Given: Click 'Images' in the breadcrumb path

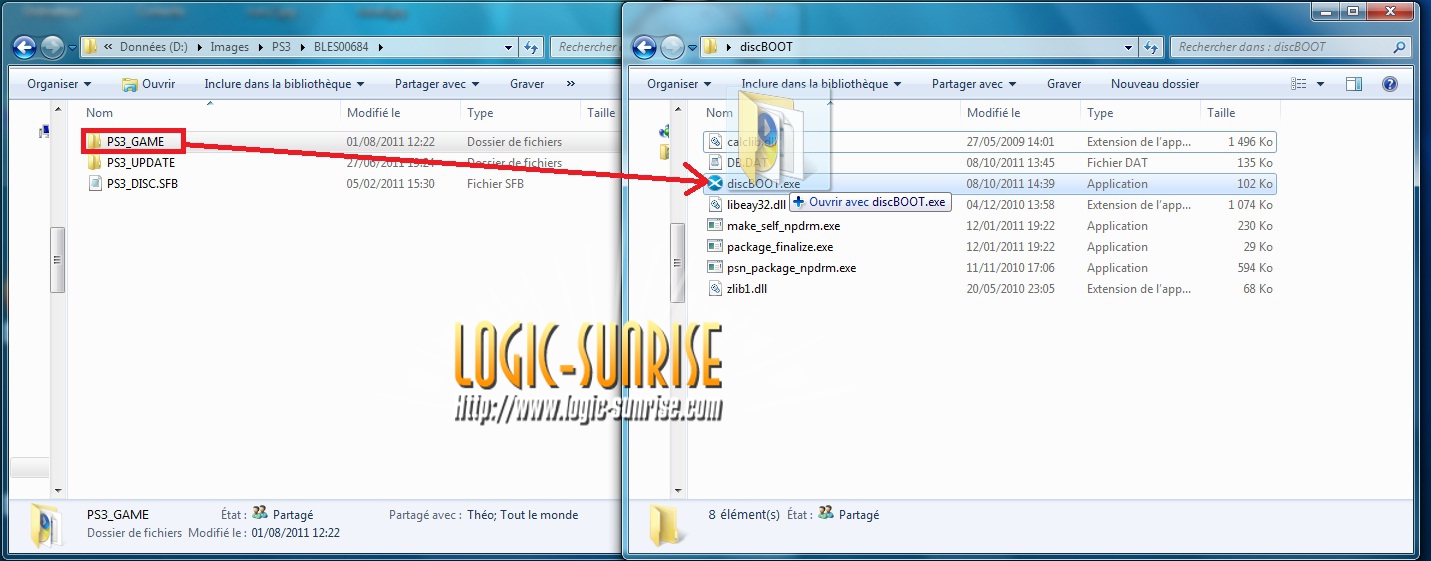Looking at the screenshot, I should 230,47.
